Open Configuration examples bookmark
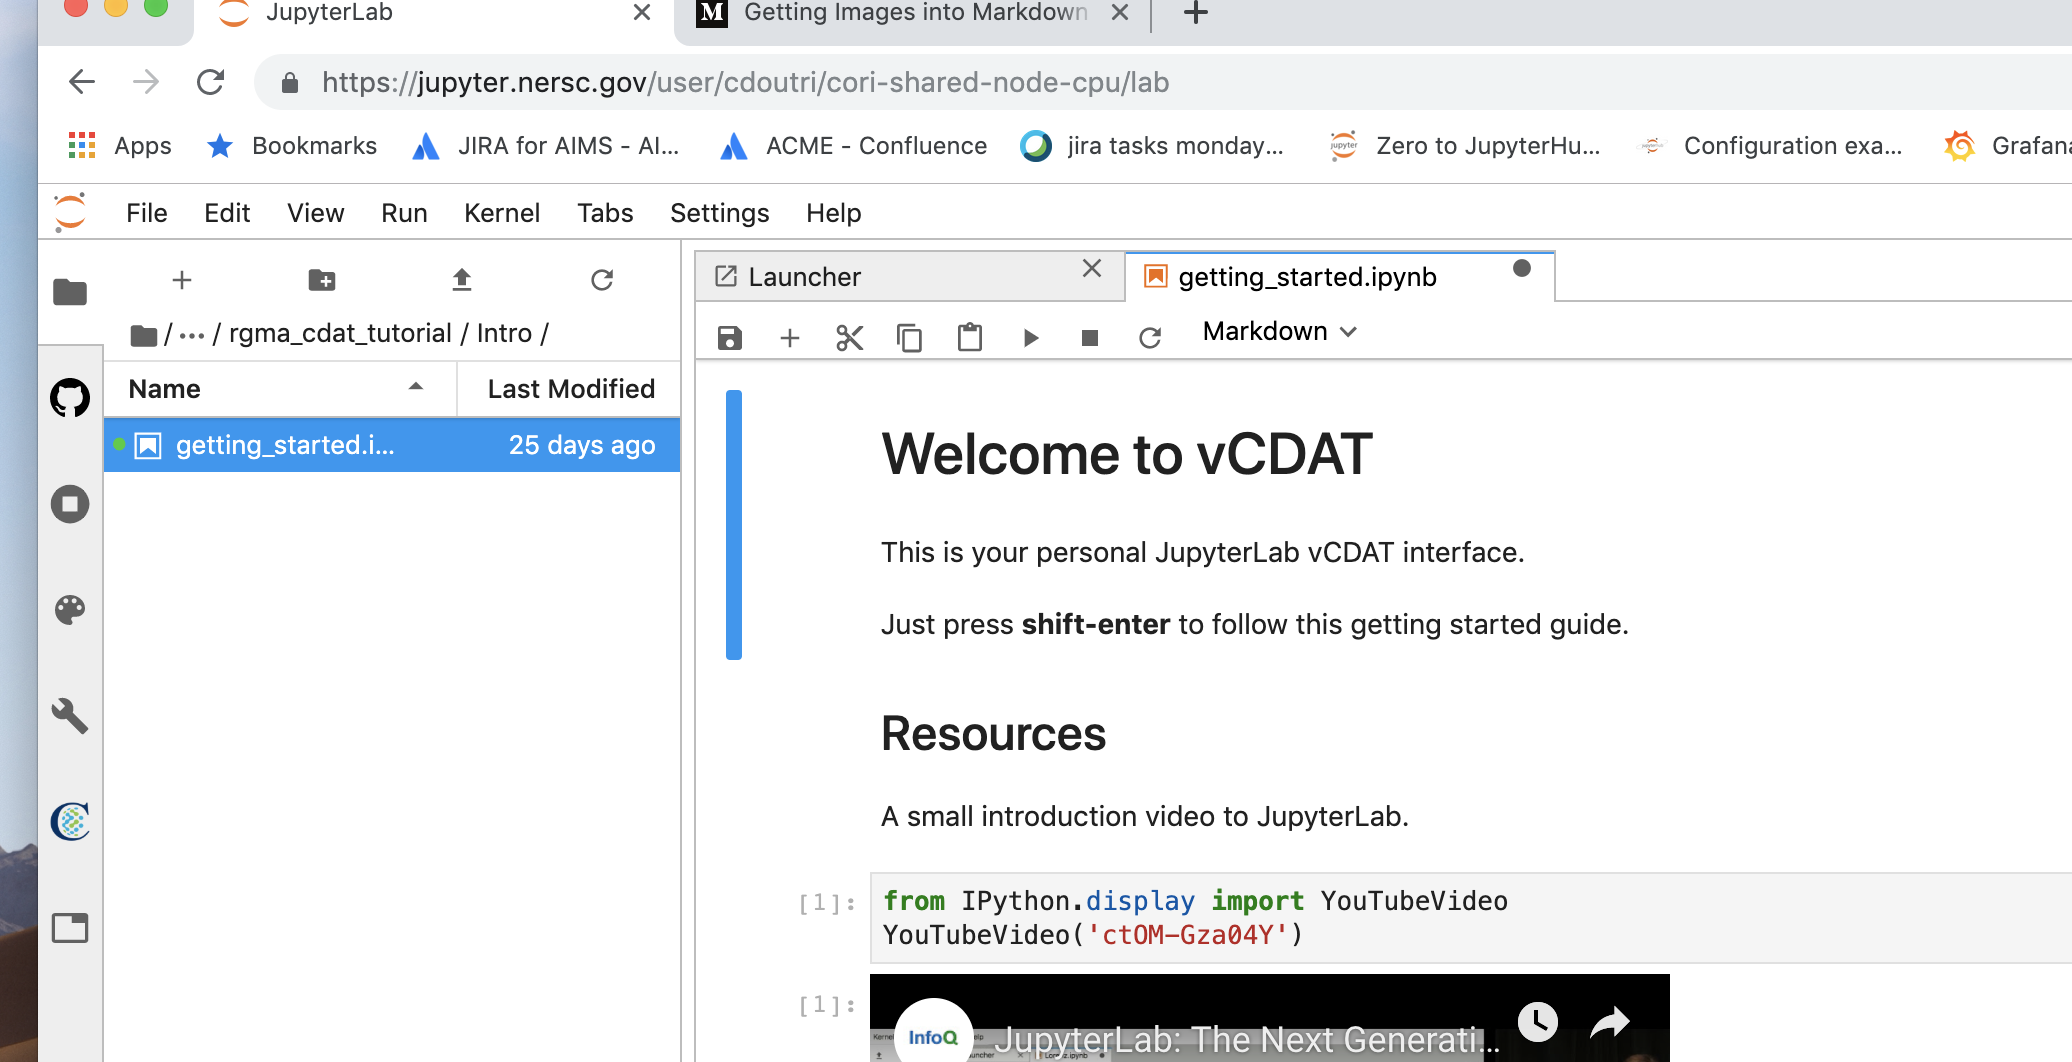The height and width of the screenshot is (1062, 2072). (1772, 146)
